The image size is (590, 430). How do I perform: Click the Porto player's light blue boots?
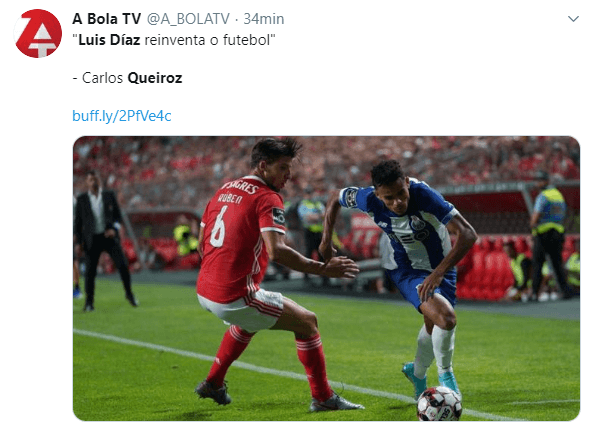[x=433, y=380]
